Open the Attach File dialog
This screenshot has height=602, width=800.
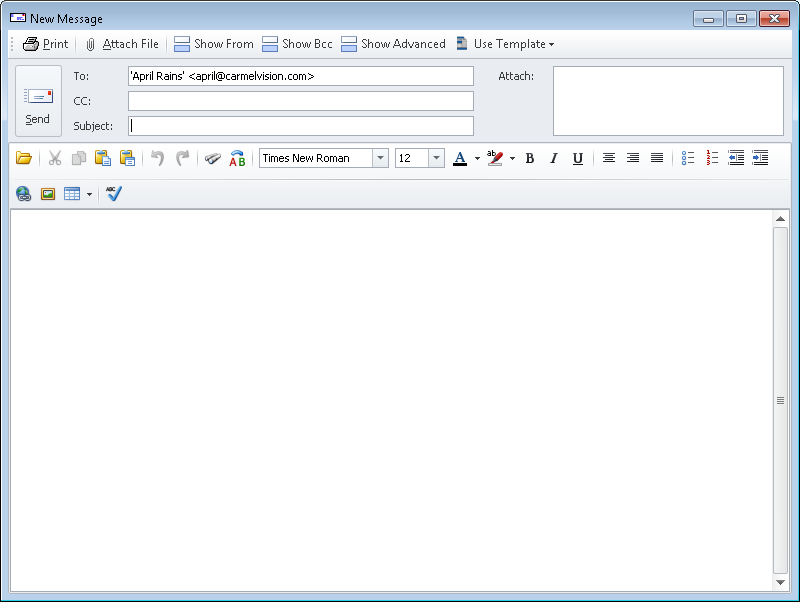[x=121, y=44]
